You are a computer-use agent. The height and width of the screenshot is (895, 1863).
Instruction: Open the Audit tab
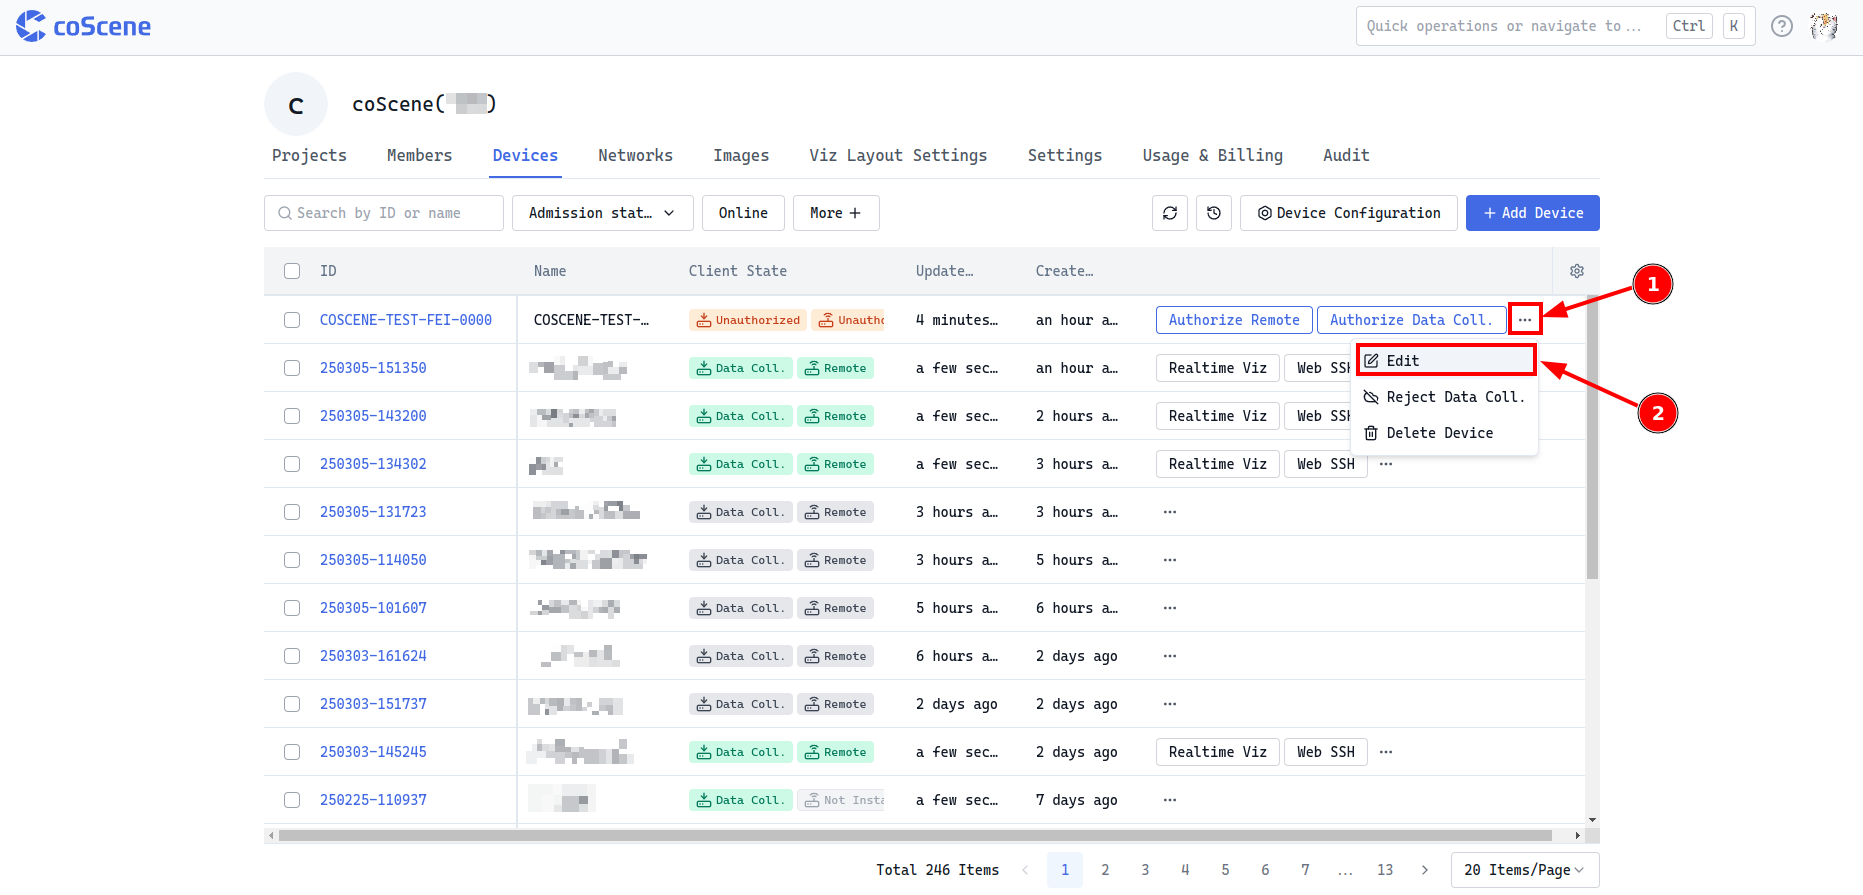(1346, 155)
